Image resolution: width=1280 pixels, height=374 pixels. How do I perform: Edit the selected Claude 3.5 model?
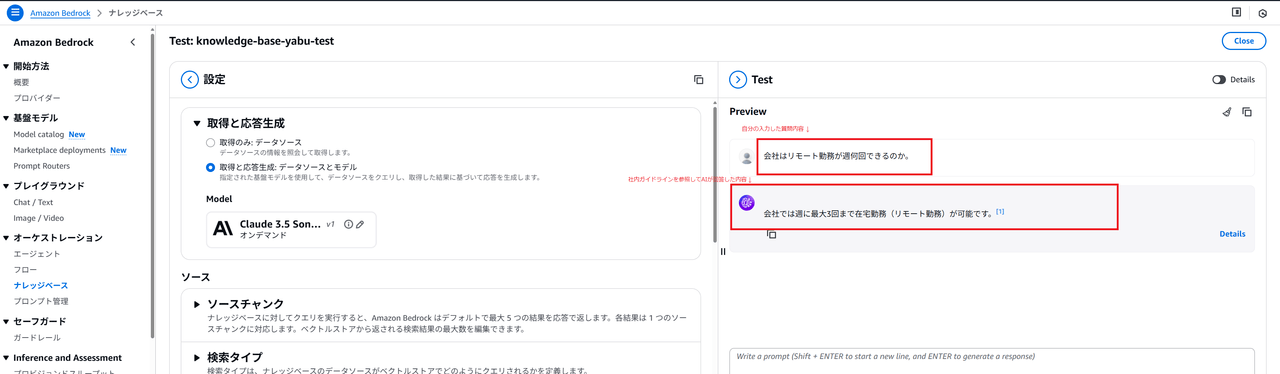click(360, 225)
